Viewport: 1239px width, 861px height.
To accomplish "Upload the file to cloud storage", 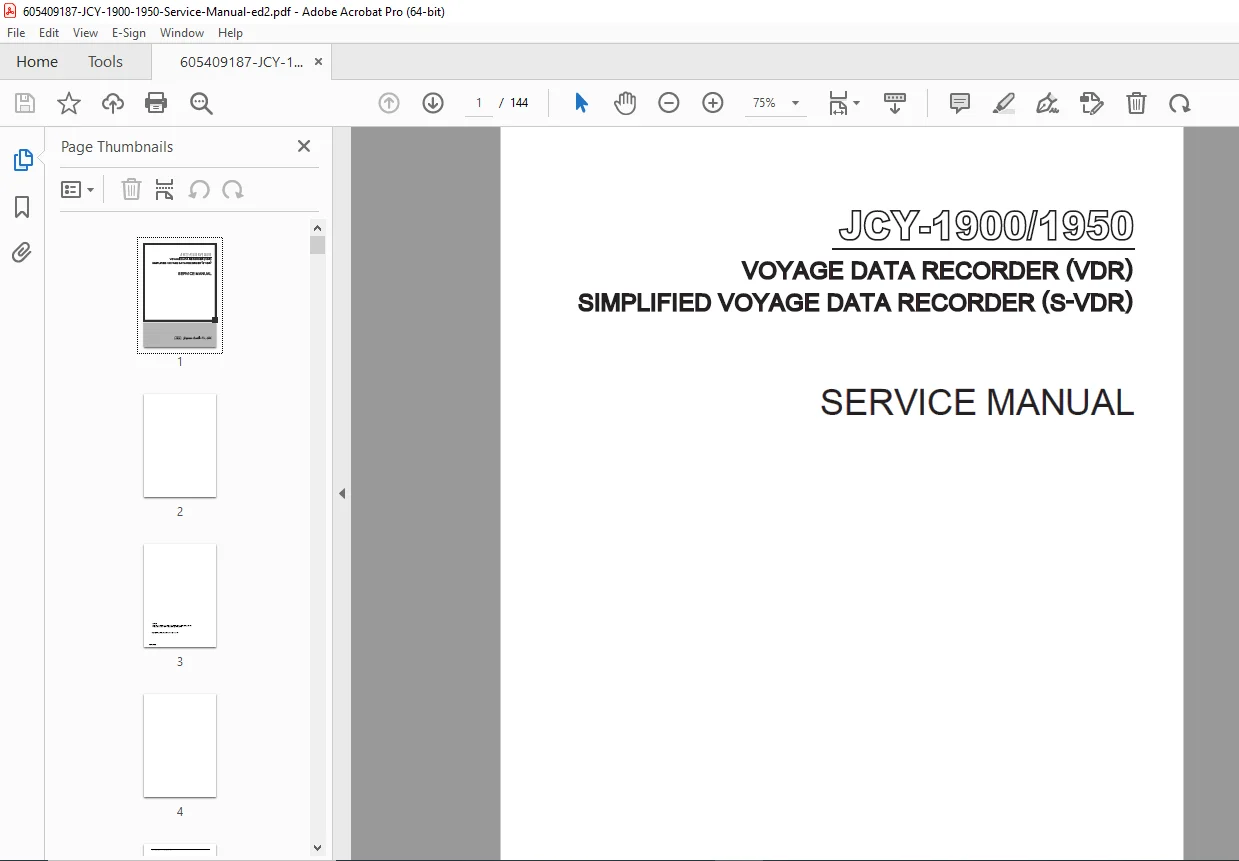I will tap(113, 103).
